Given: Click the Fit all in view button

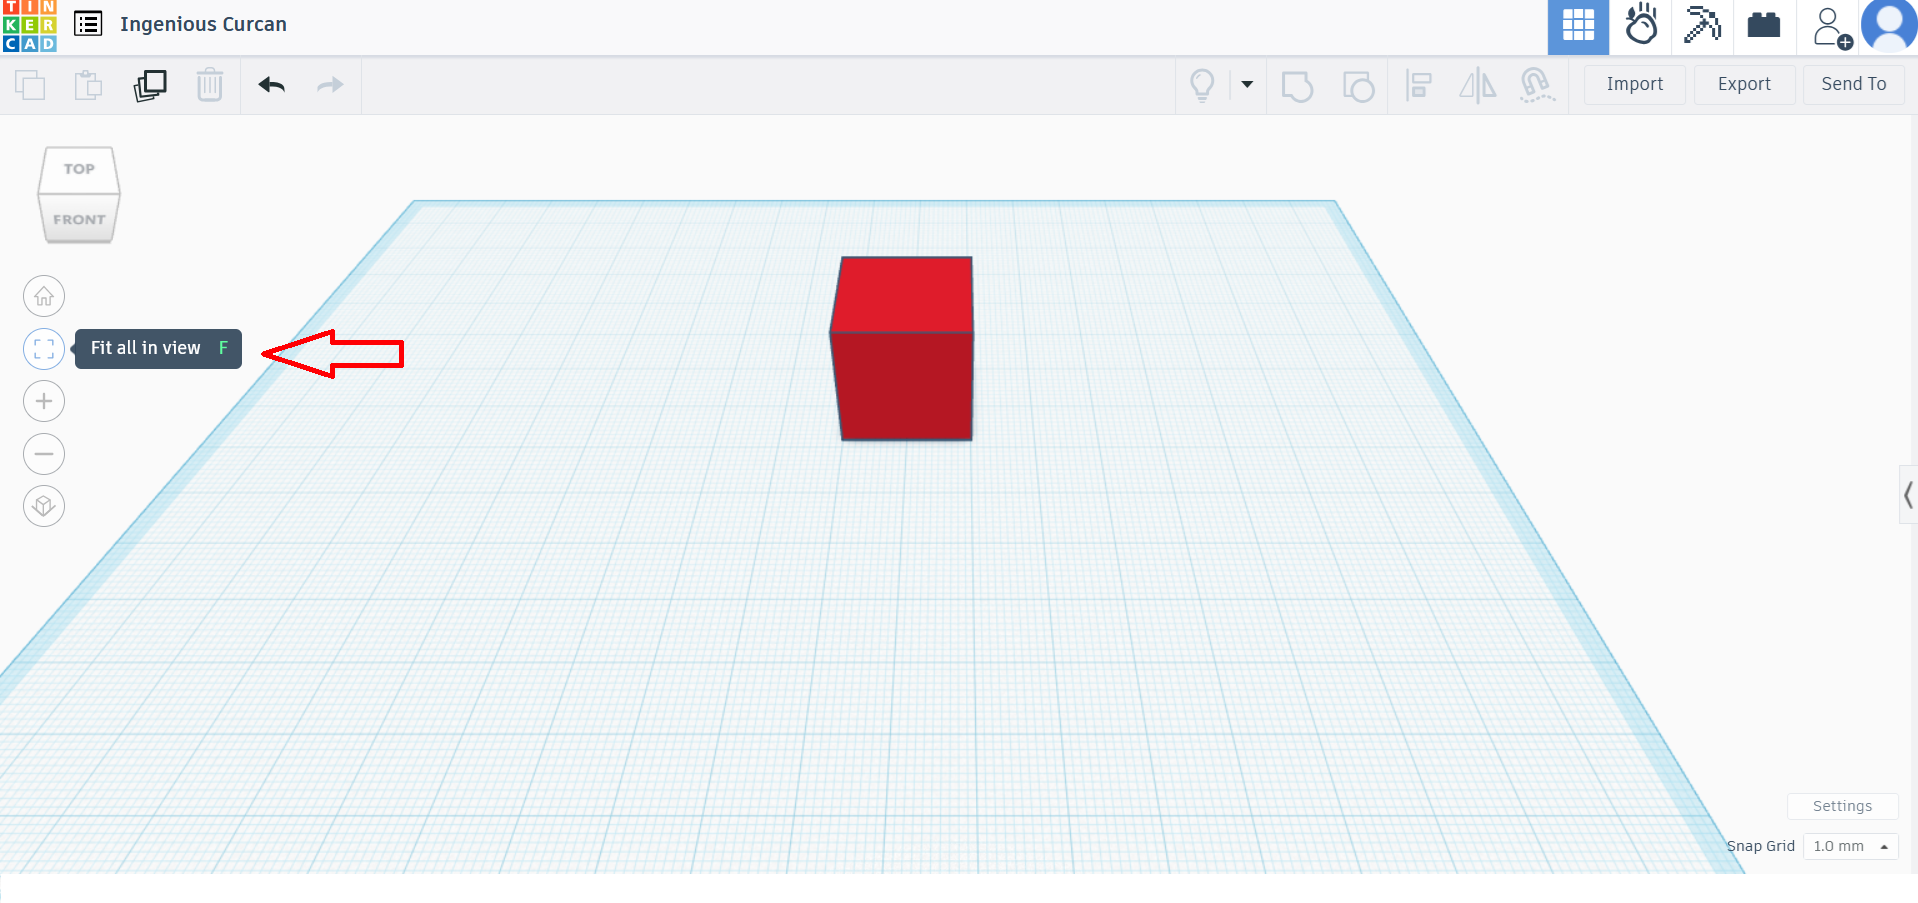Looking at the screenshot, I should click(x=44, y=349).
